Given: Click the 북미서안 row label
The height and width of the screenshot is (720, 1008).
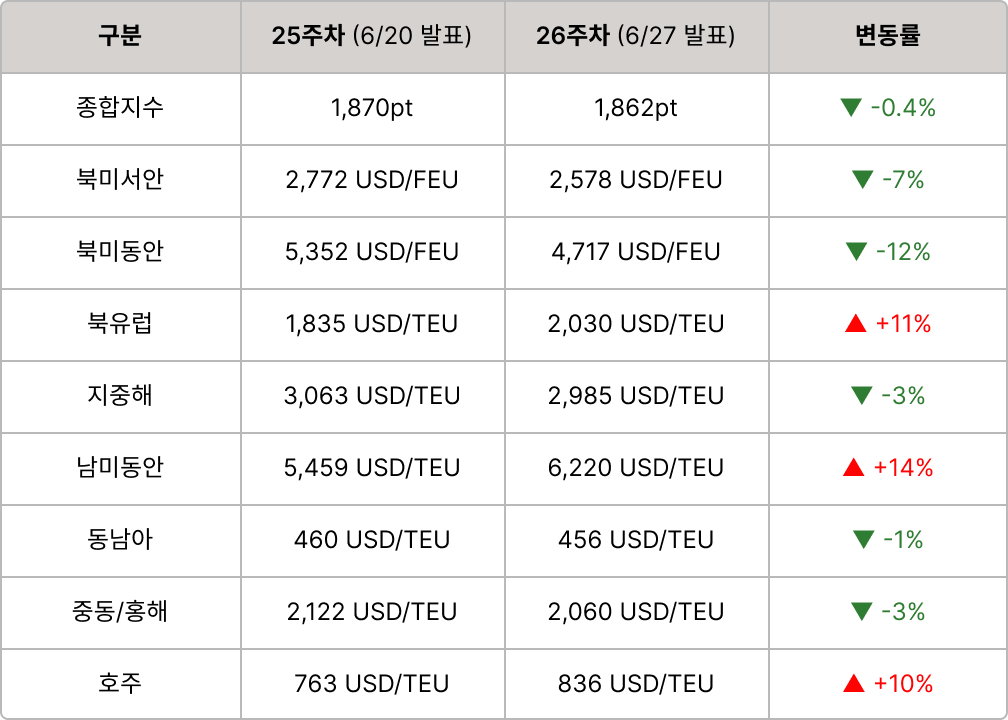Looking at the screenshot, I should click(x=120, y=179).
